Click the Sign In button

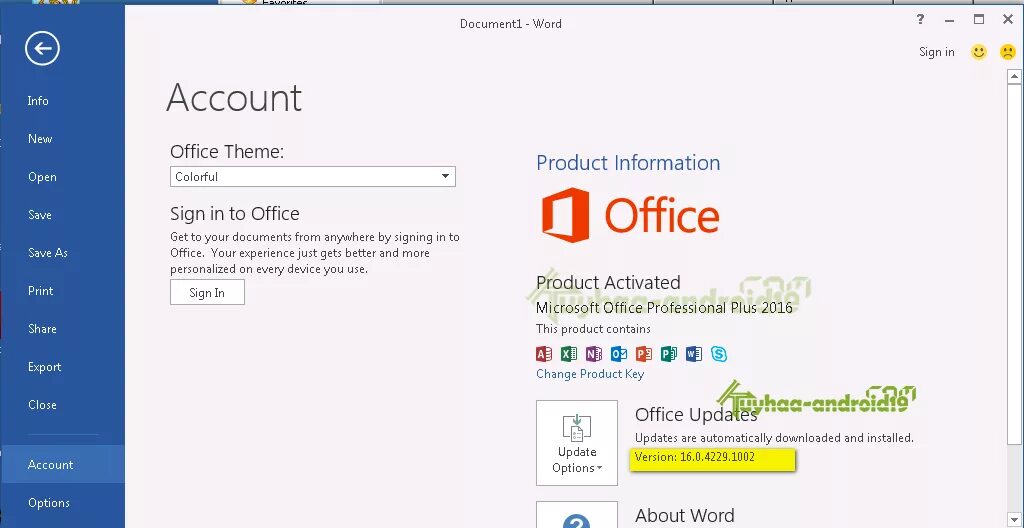[207, 292]
